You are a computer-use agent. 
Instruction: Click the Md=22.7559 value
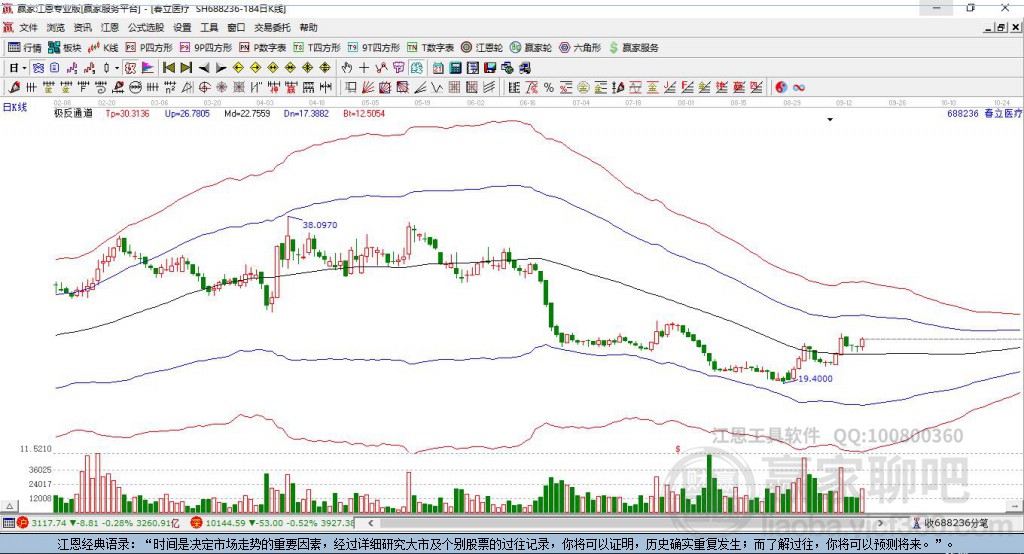[247, 113]
